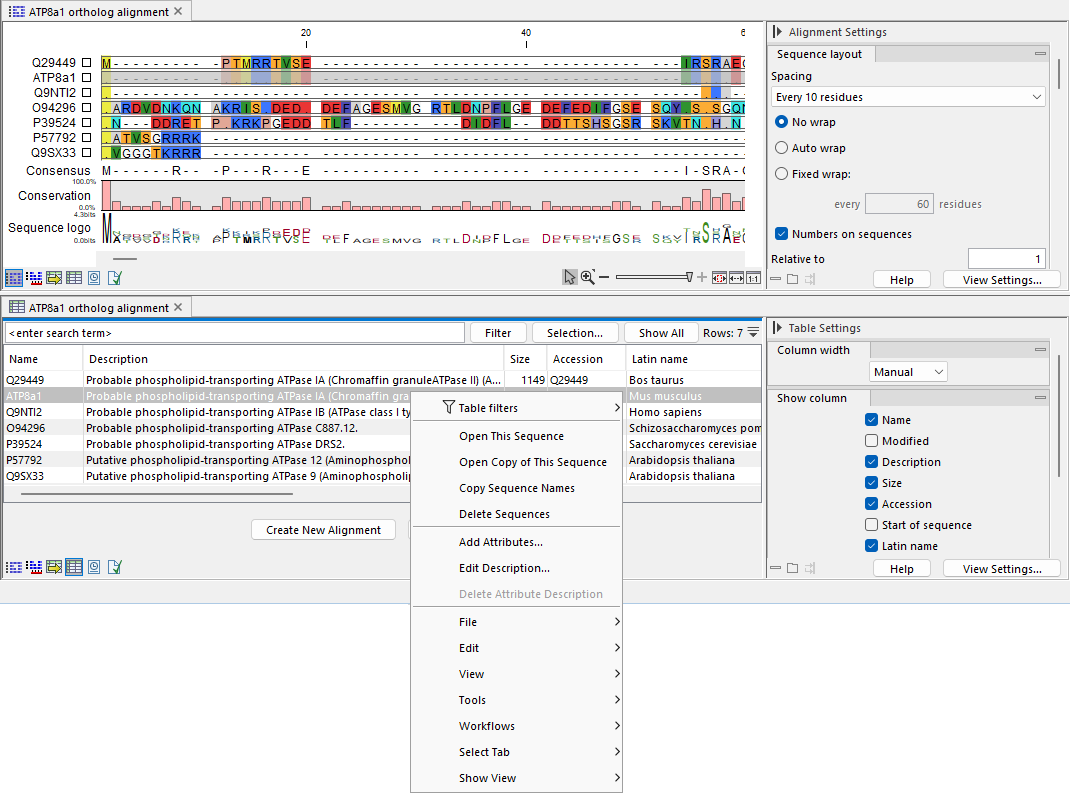Image resolution: width=1070 pixels, height=797 pixels.
Task: Click the Filter button
Action: point(498,333)
